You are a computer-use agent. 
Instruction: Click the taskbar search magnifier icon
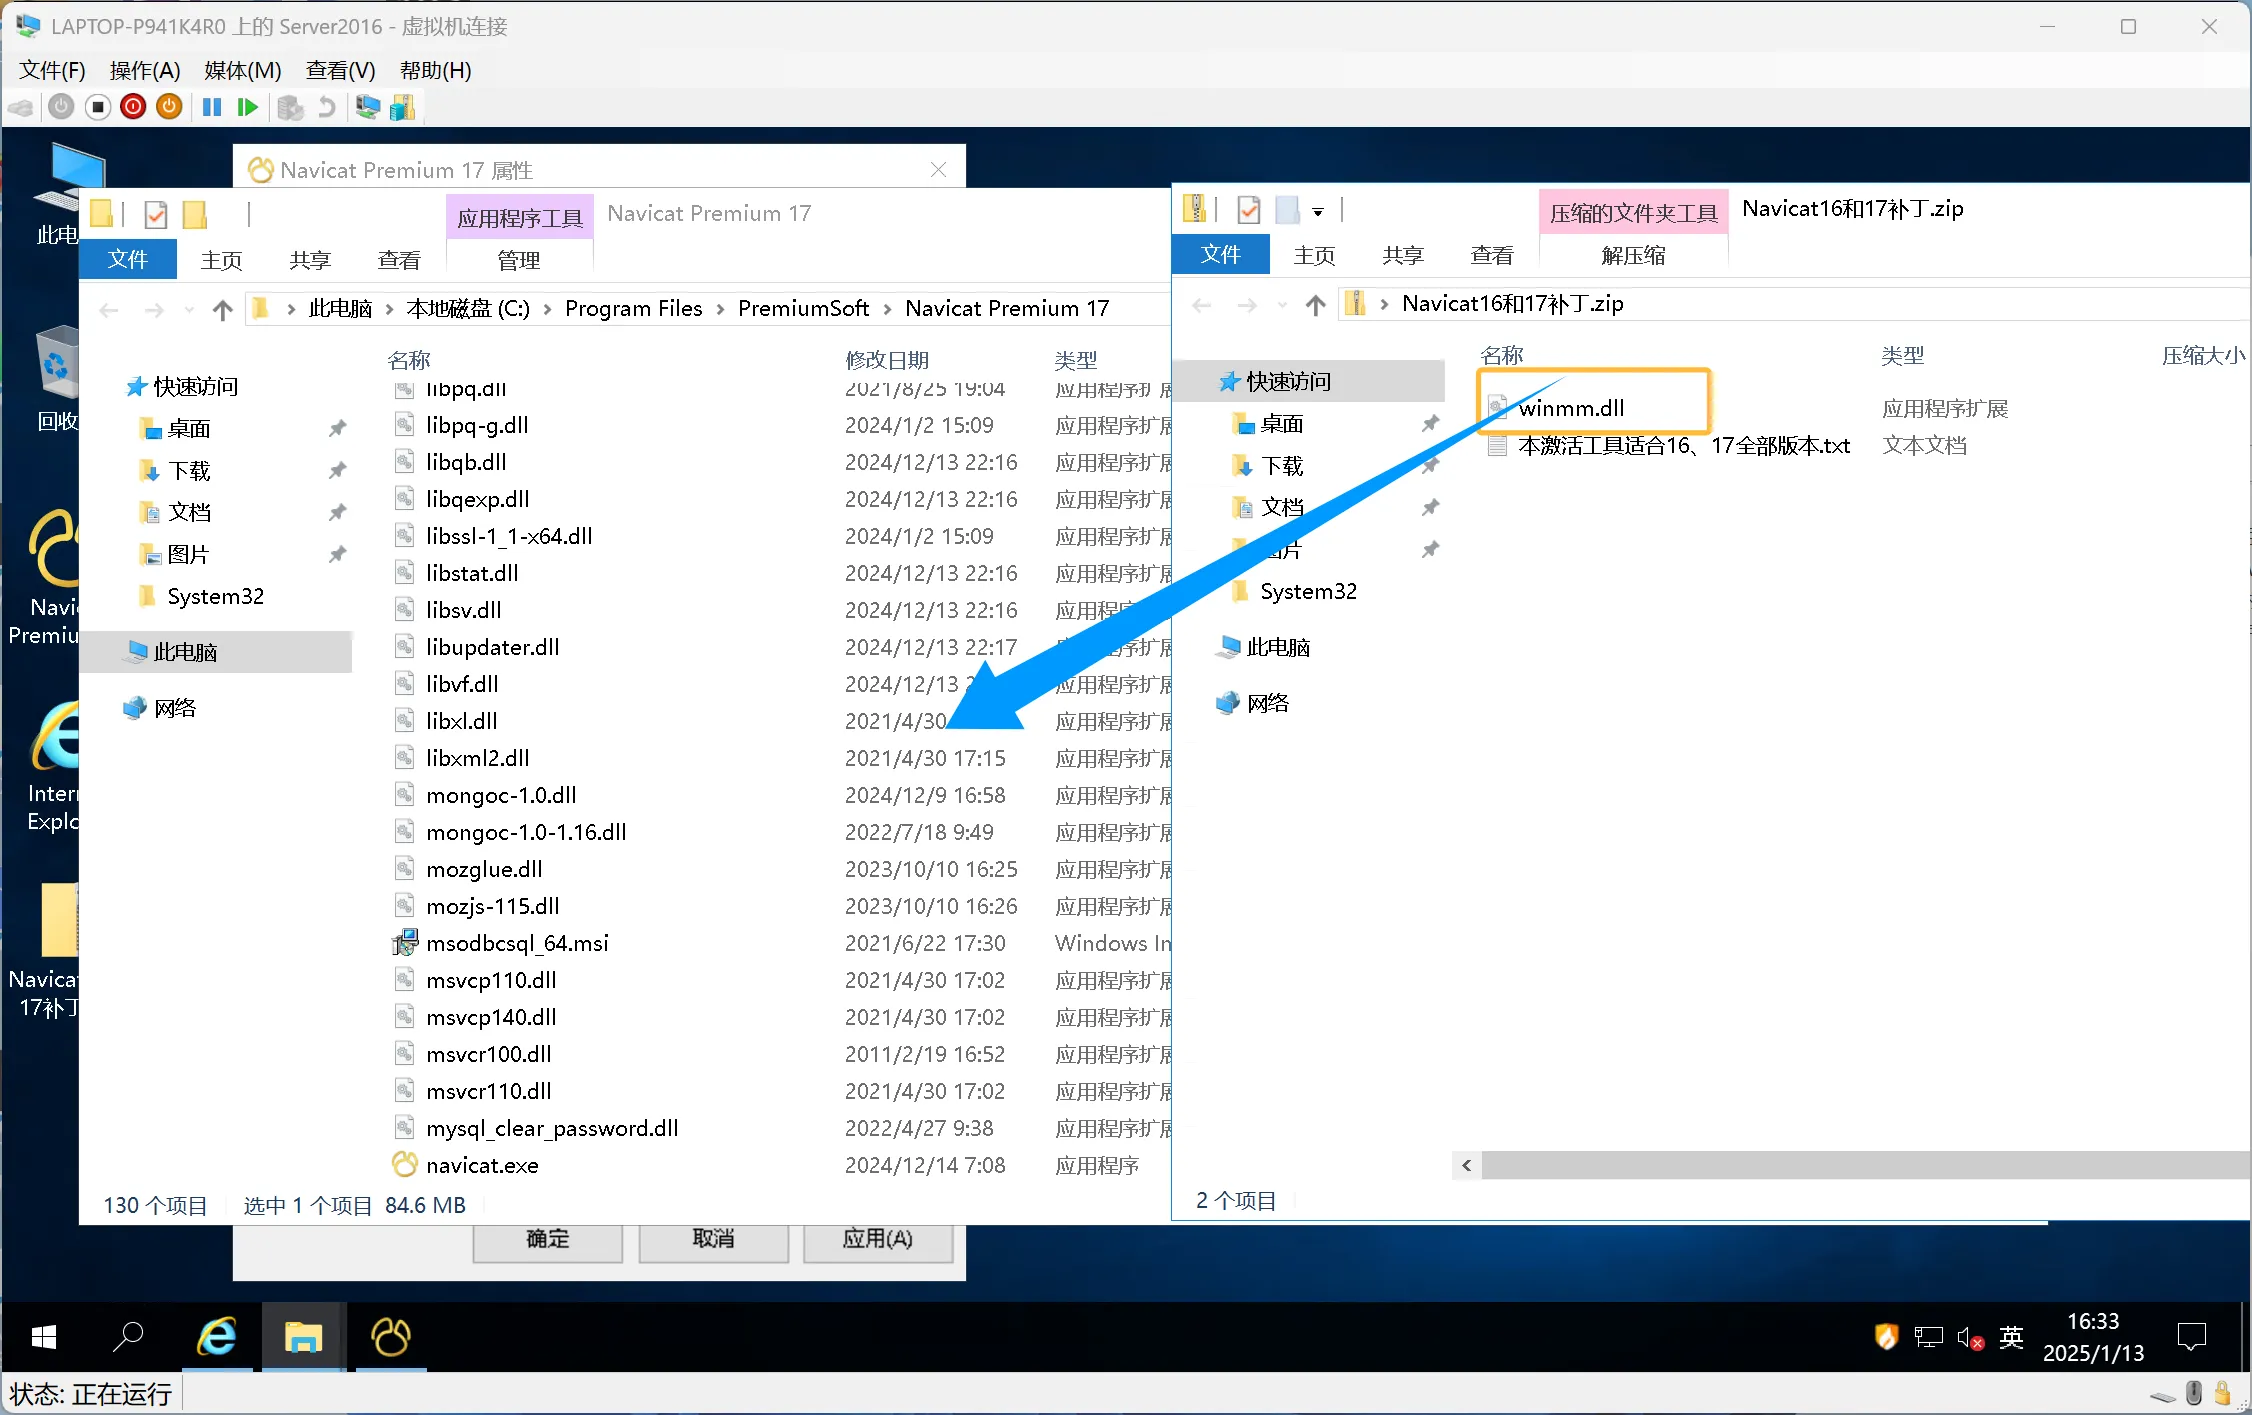(128, 1337)
